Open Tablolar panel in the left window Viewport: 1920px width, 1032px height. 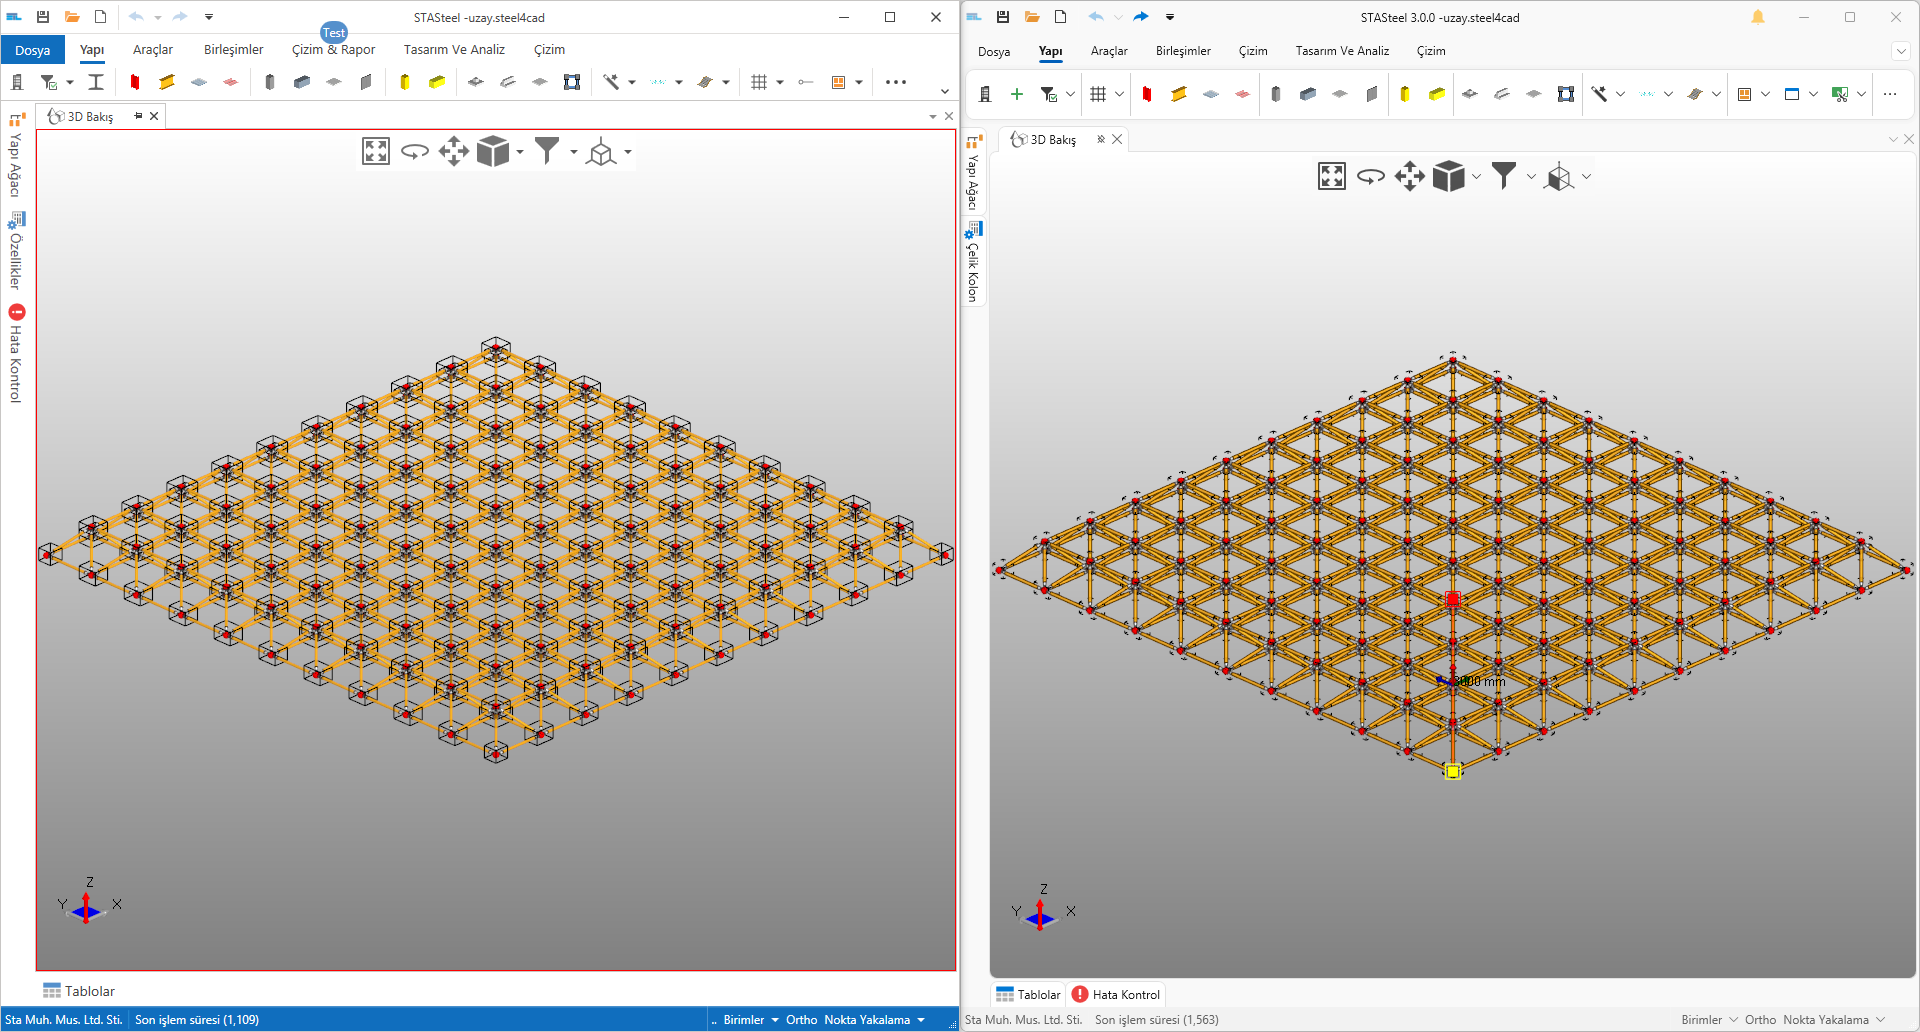click(79, 991)
